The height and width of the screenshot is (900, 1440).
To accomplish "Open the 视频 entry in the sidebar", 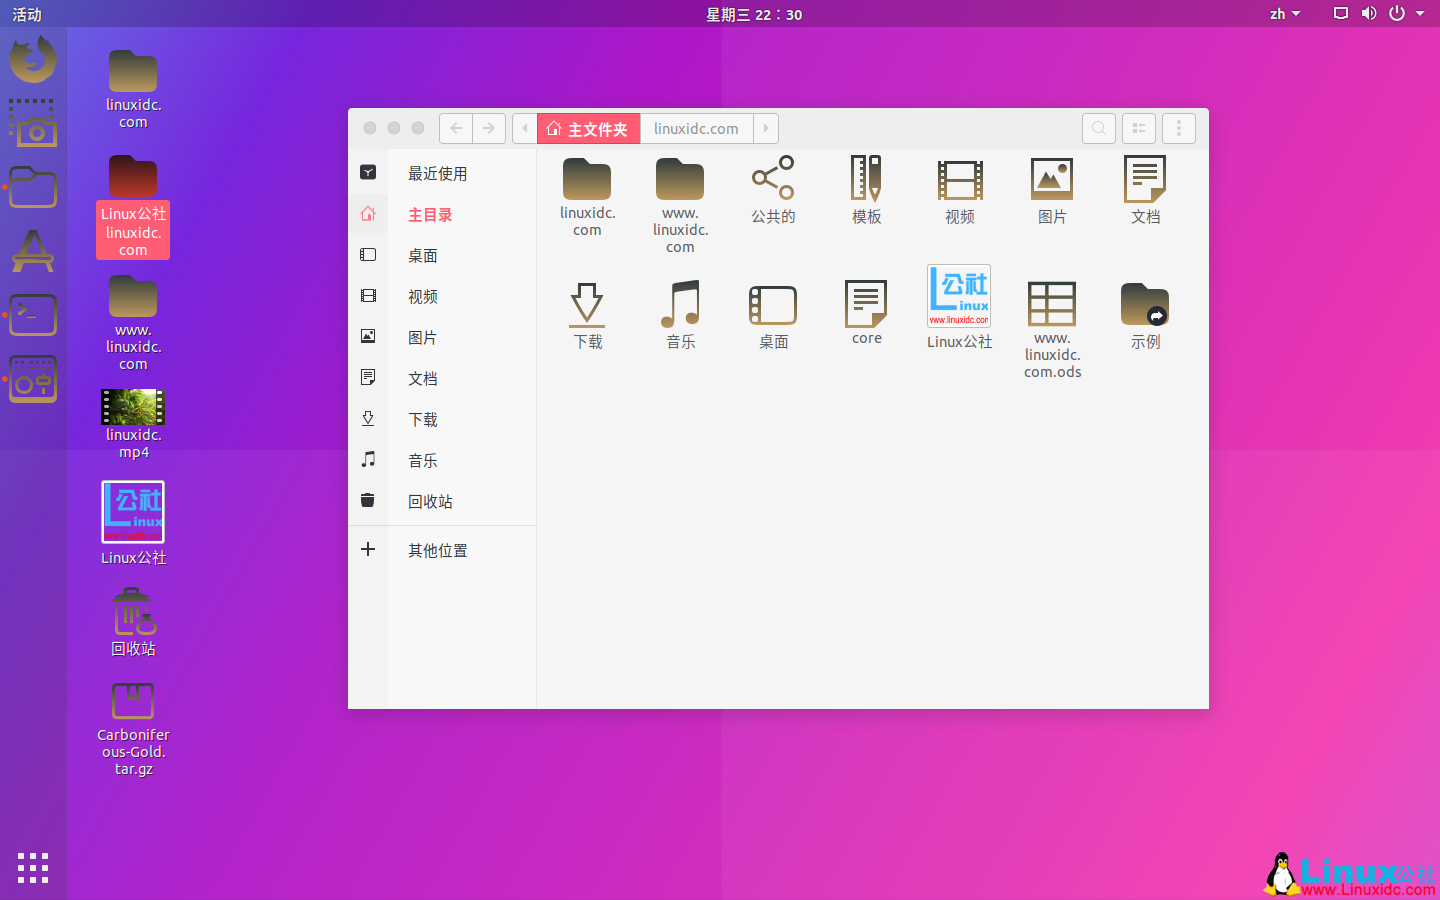I will 422,296.
